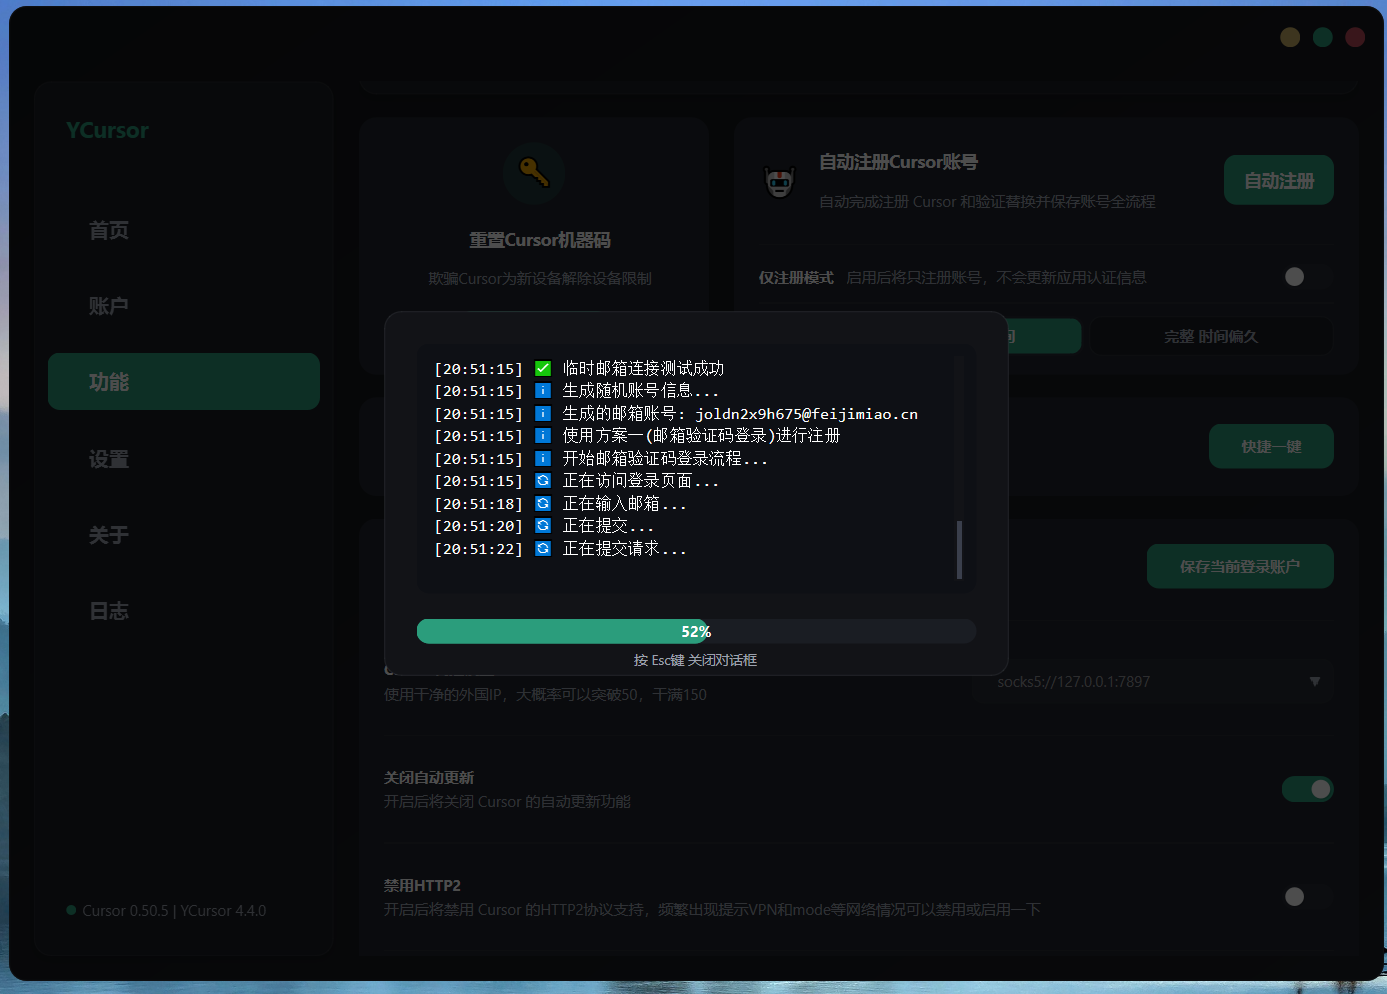Click green status dot beside Cursor 0.50.5
The height and width of the screenshot is (994, 1387).
71,910
